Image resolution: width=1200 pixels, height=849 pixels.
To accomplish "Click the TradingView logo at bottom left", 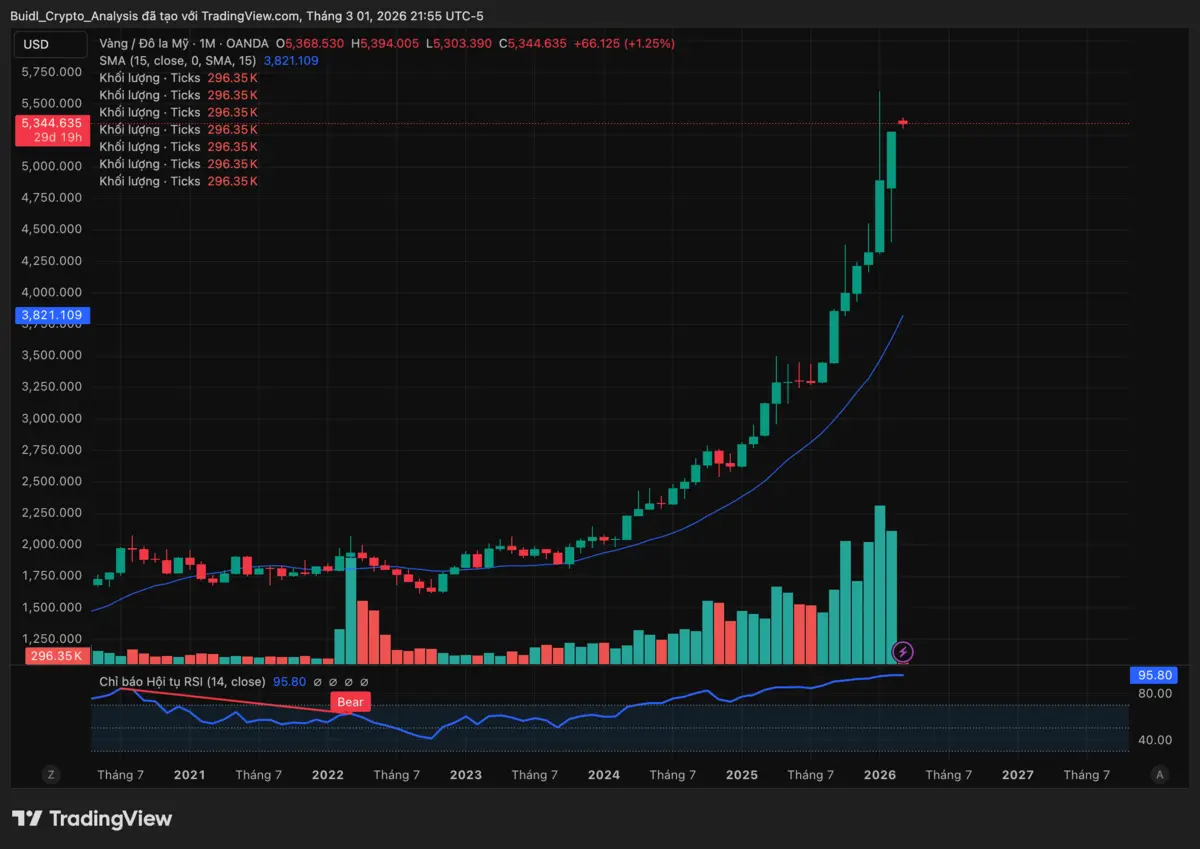I will (92, 818).
